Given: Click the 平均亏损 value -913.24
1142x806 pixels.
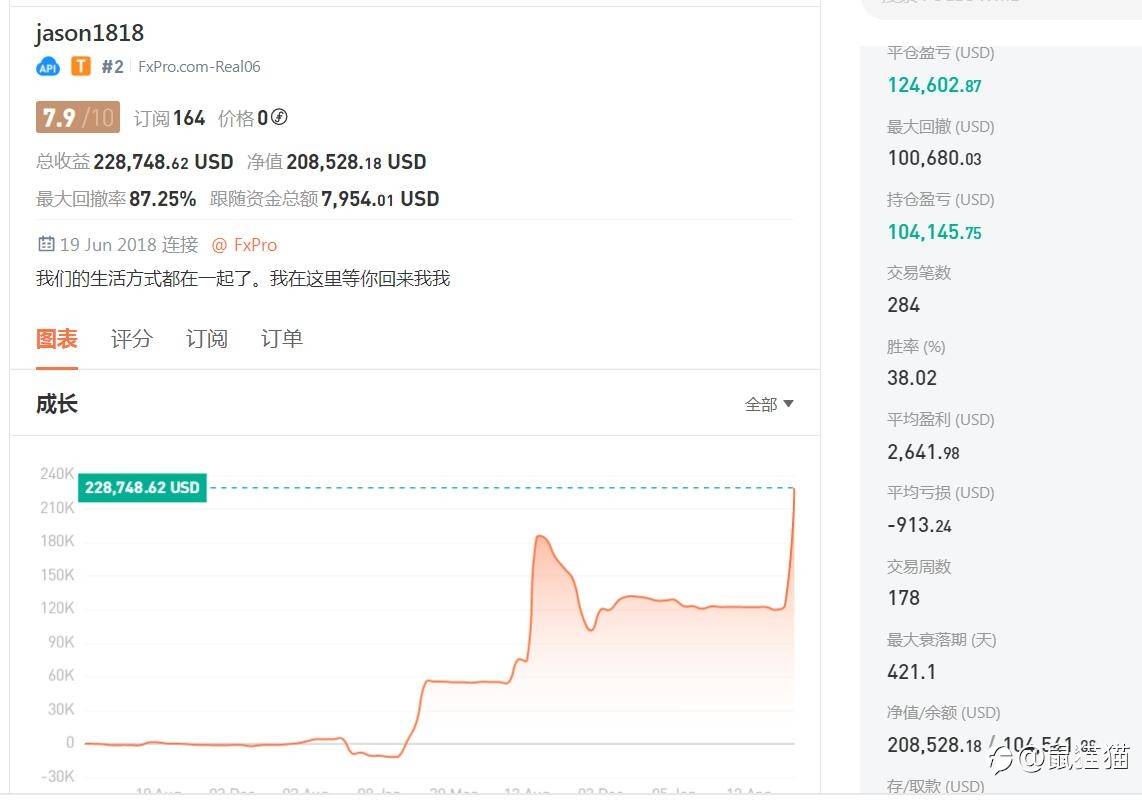Looking at the screenshot, I should coord(919,525).
